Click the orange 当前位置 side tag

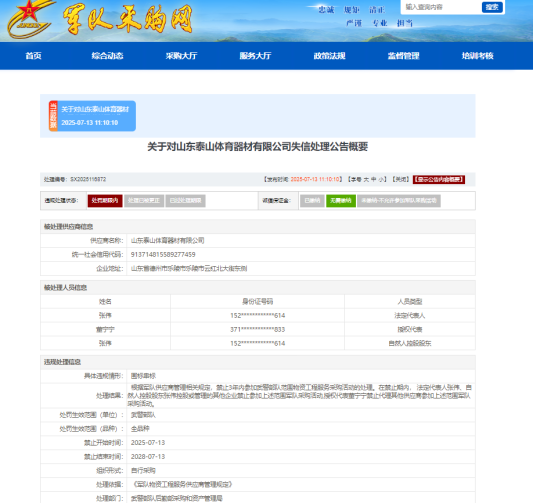(x=53, y=116)
